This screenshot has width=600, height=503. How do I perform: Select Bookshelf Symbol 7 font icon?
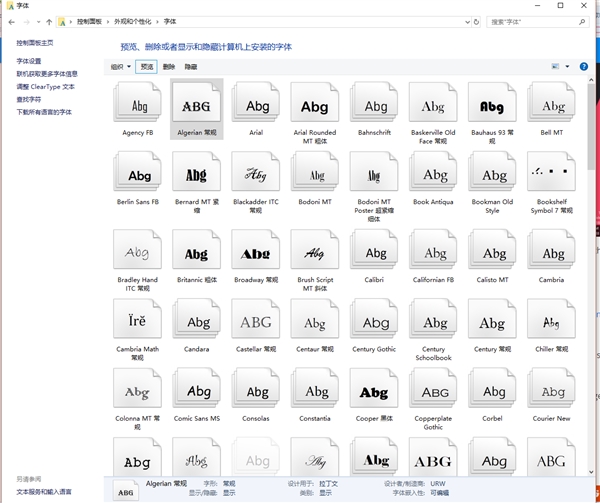[x=551, y=171]
